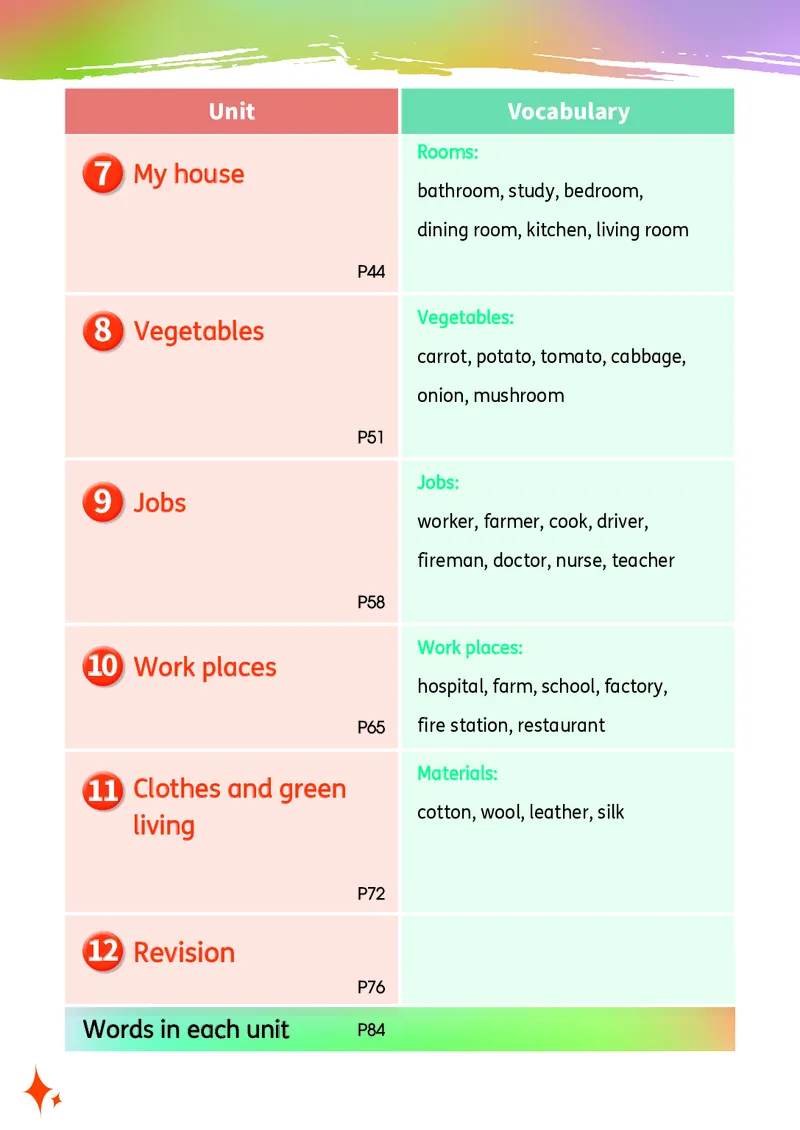
Task: Click the red number 8 circle icon
Action: [x=103, y=331]
